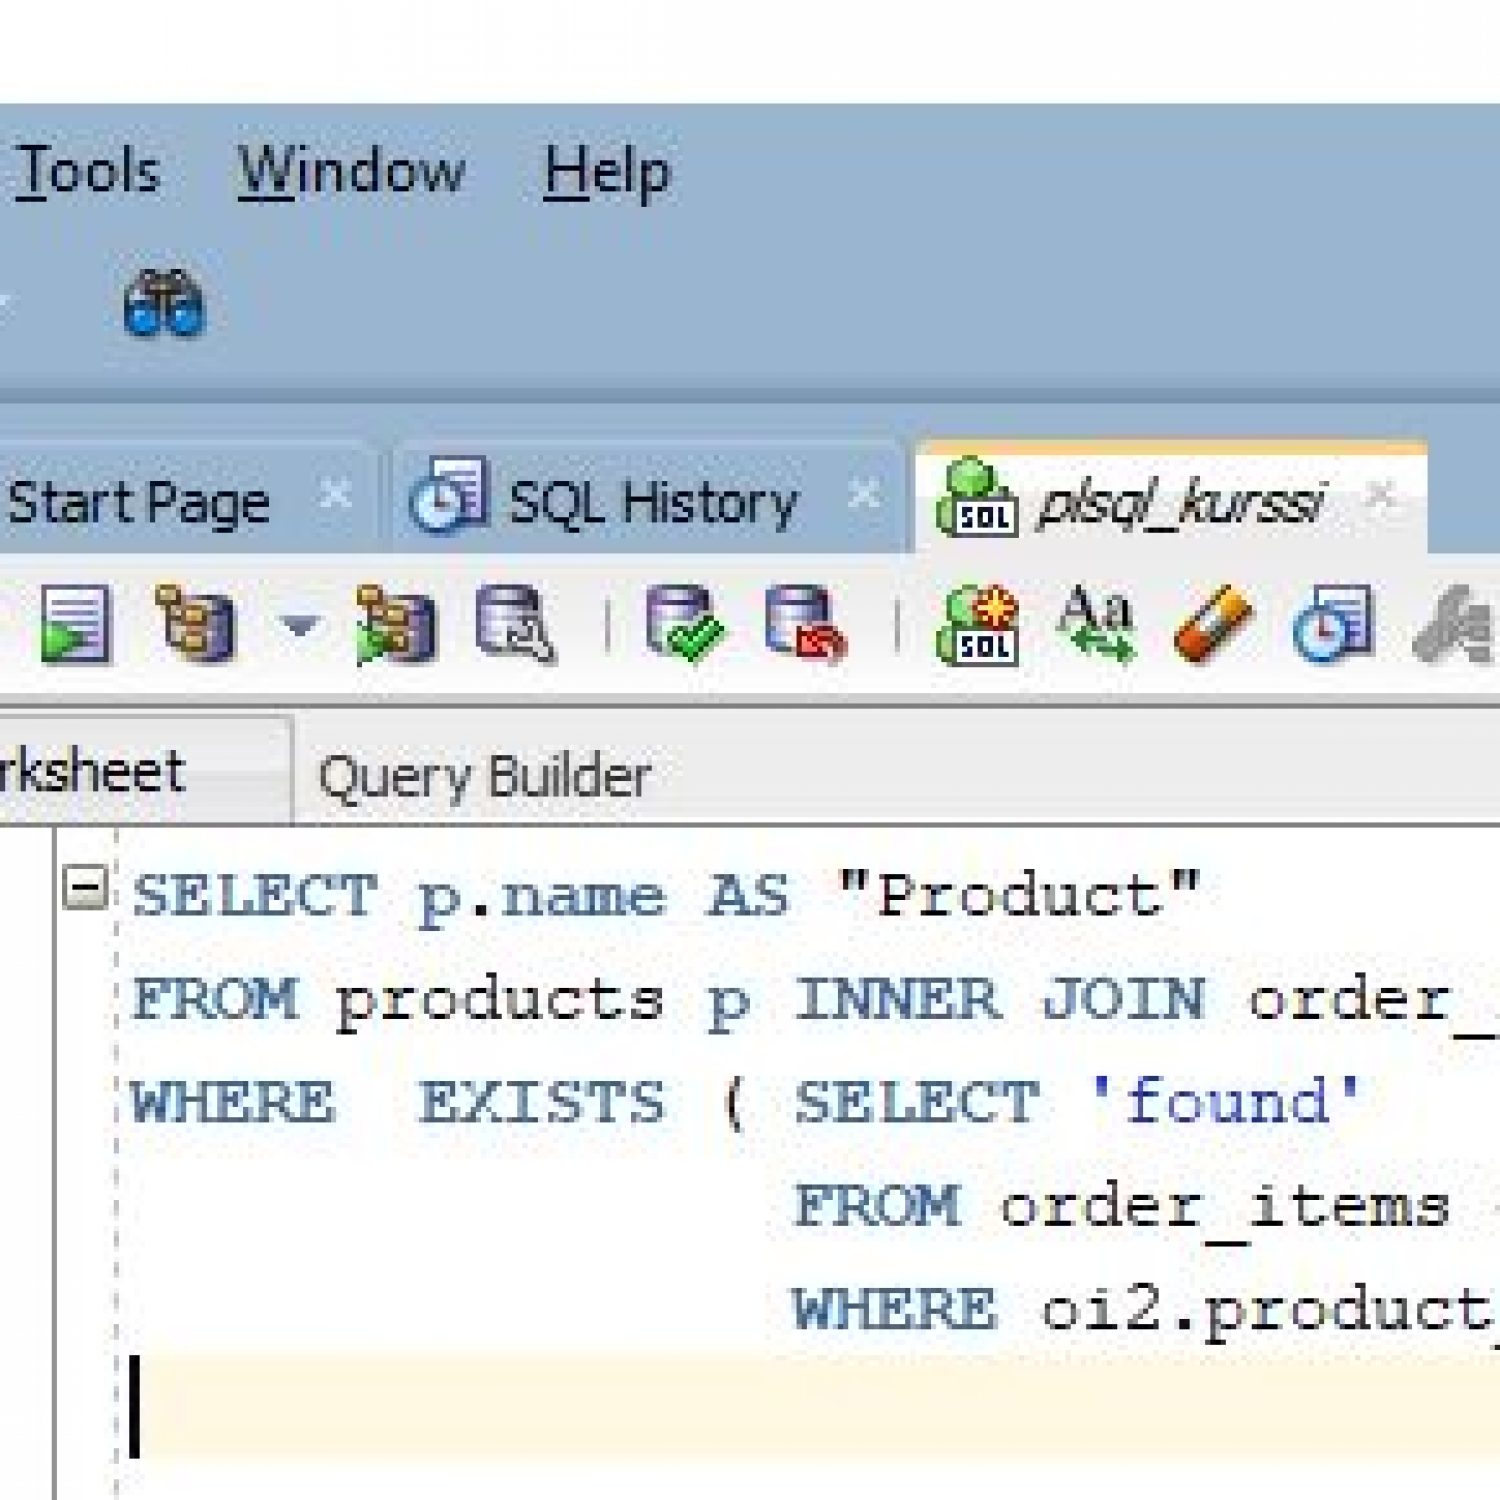This screenshot has height=1500, width=1500.
Task: Click the Commit icon
Action: [x=685, y=624]
